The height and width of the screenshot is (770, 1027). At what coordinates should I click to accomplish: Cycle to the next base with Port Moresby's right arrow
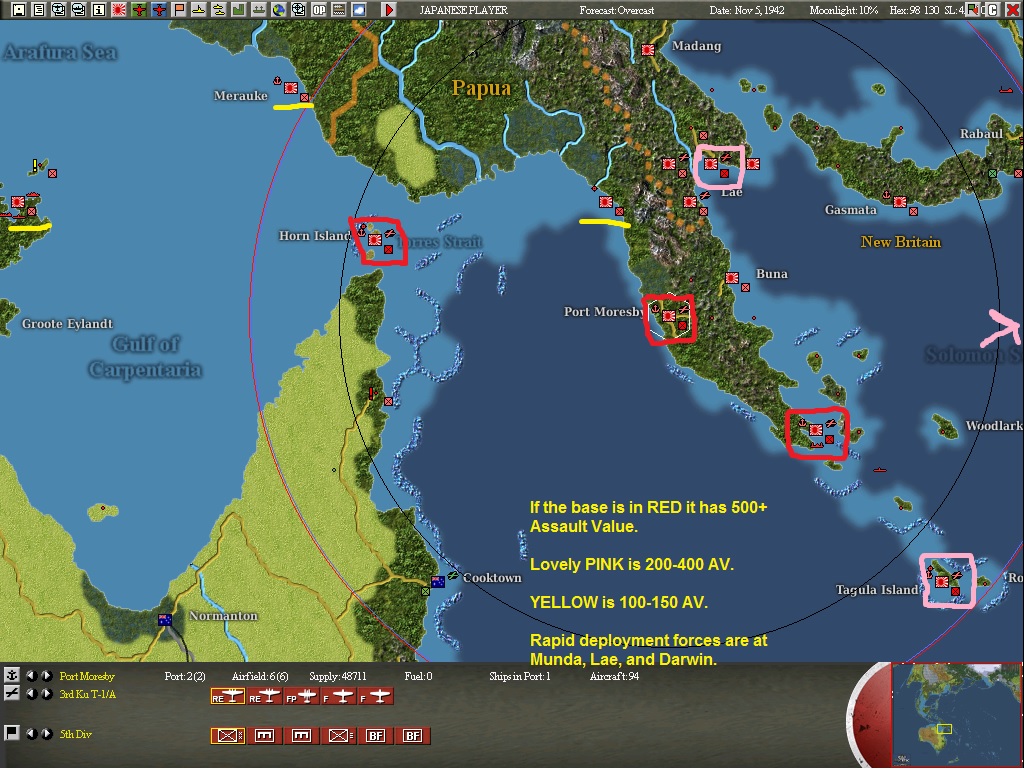point(47,677)
